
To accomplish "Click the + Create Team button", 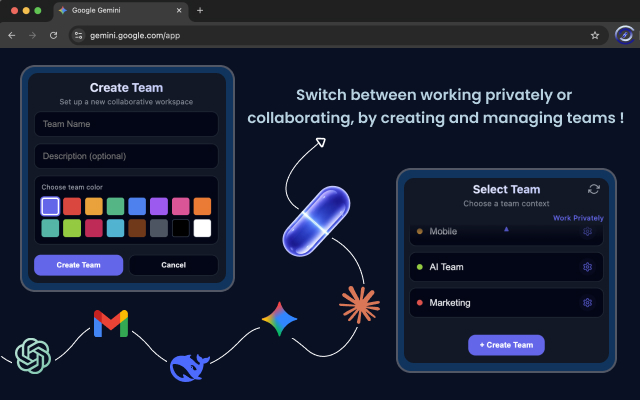I will (506, 345).
